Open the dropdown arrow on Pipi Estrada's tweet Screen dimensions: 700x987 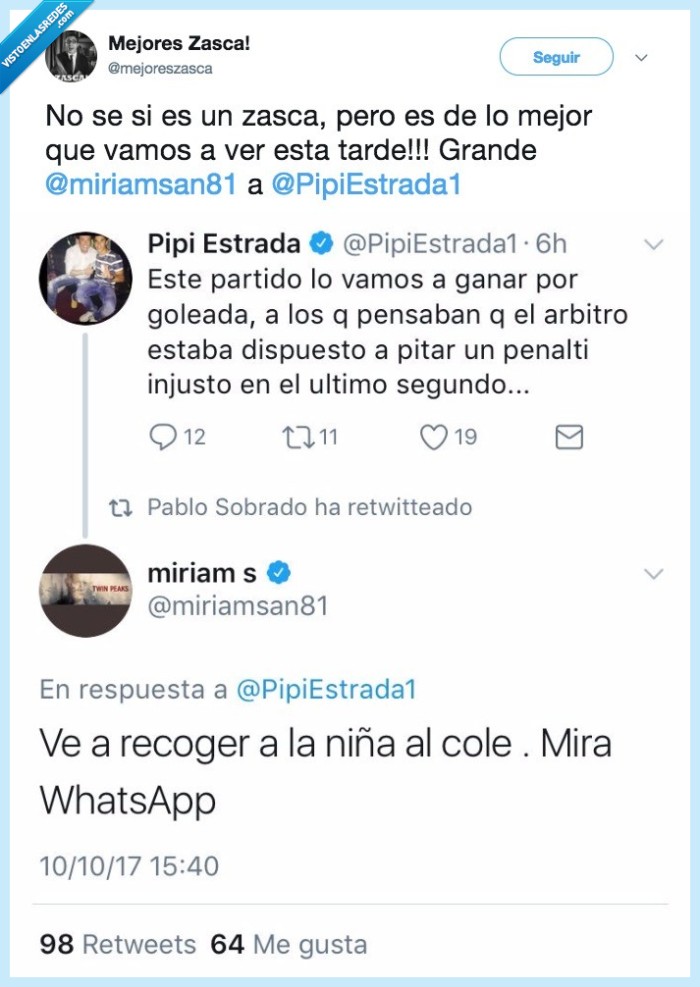656,242
